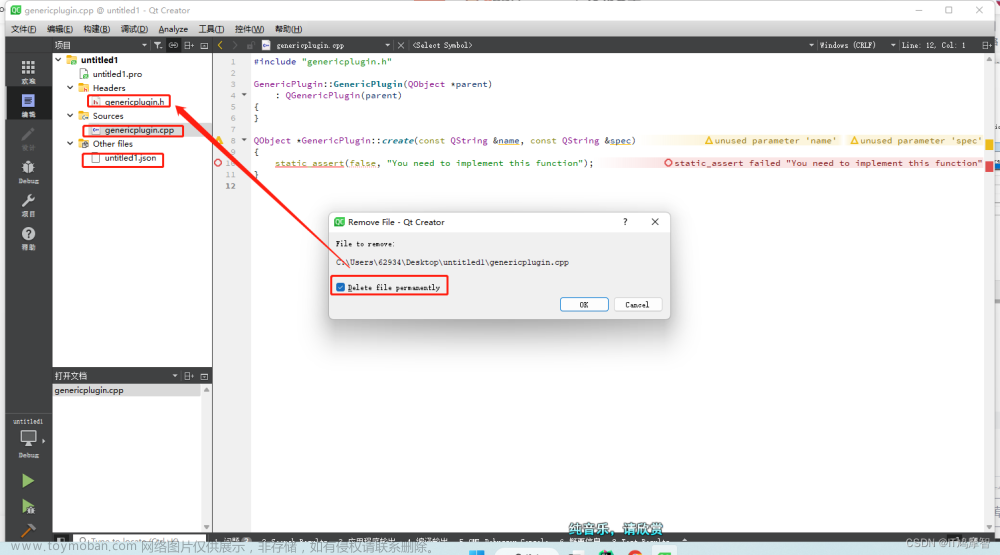This screenshot has height=555, width=1000.
Task: Open the Debug mode bug icon
Action: click(28, 171)
